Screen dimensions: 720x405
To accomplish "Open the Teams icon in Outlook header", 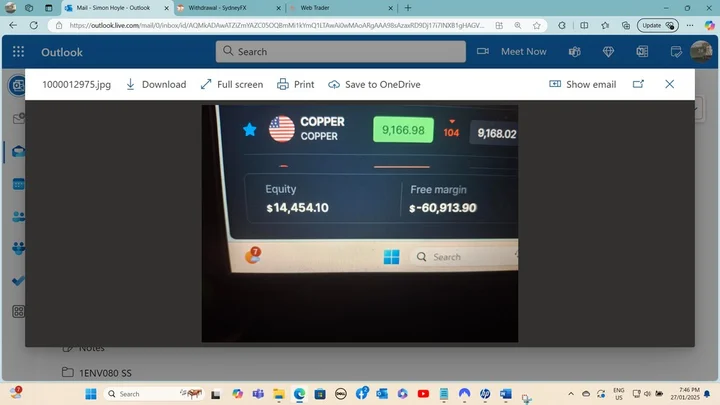I will 574,52.
